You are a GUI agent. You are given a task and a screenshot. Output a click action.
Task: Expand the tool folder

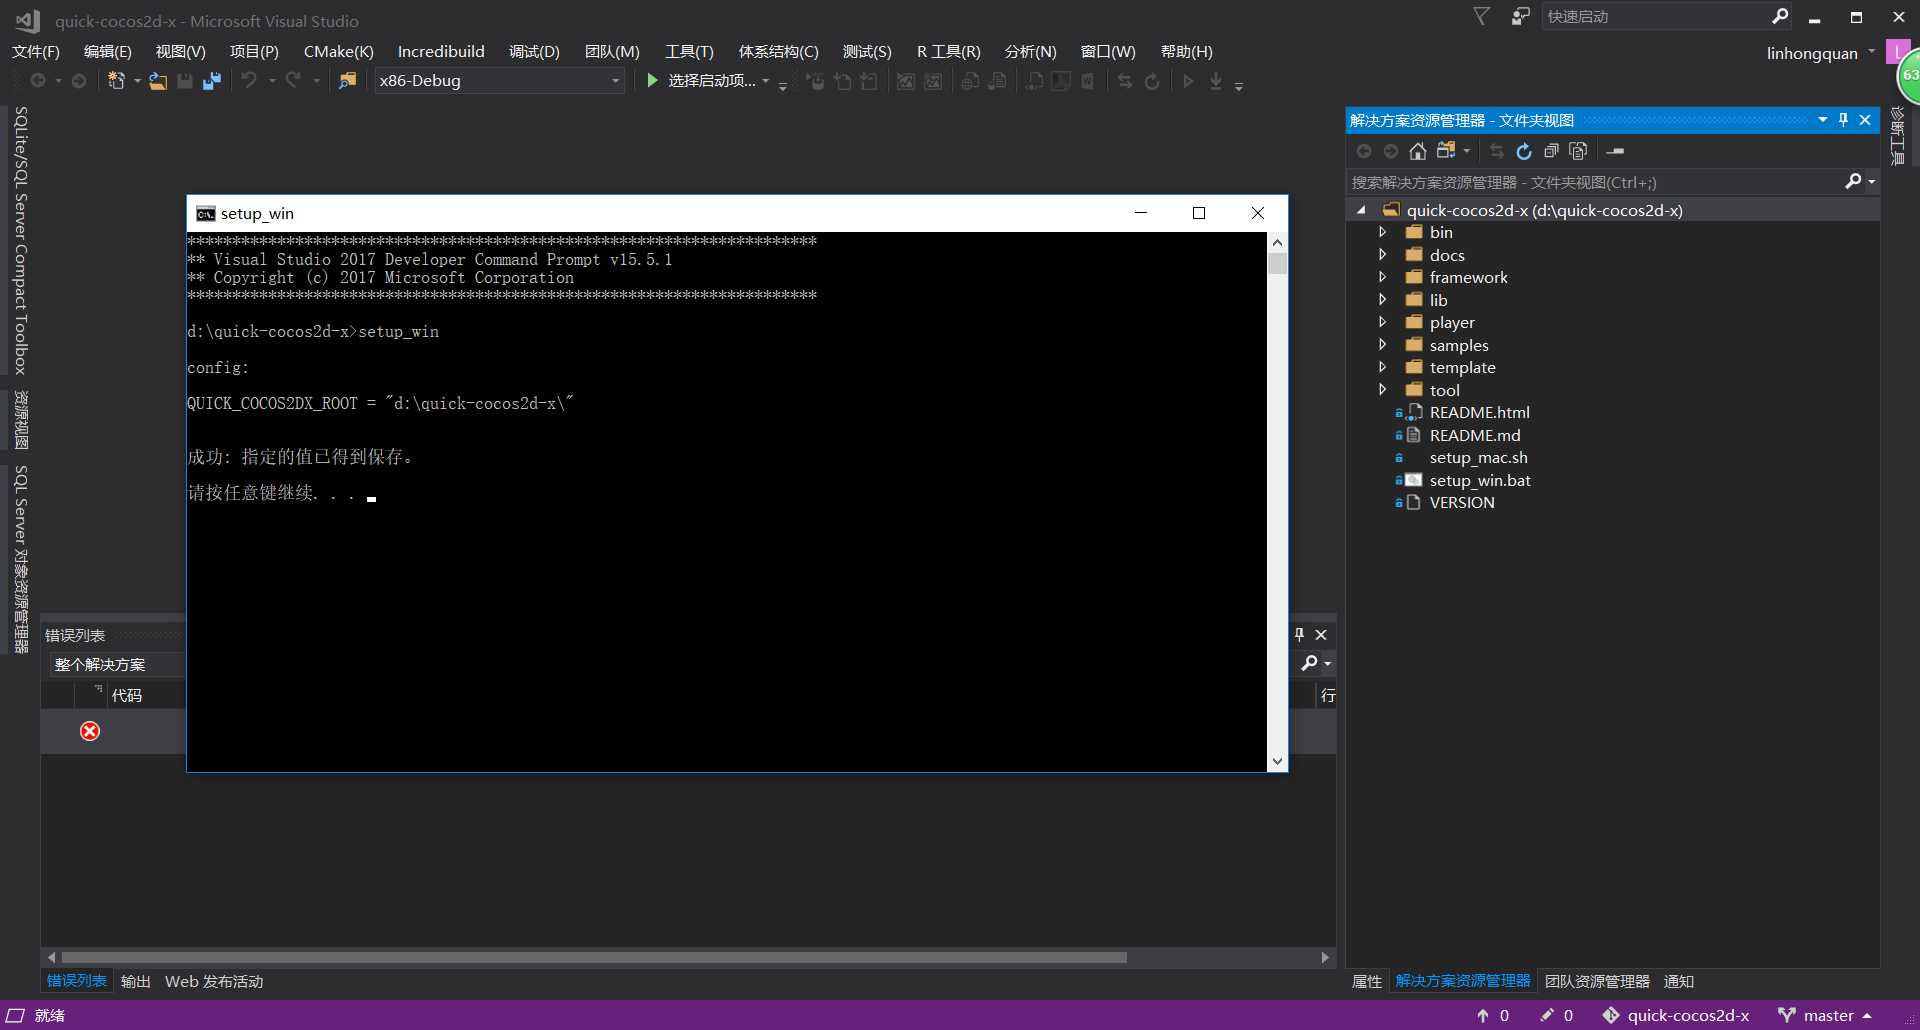click(x=1382, y=390)
